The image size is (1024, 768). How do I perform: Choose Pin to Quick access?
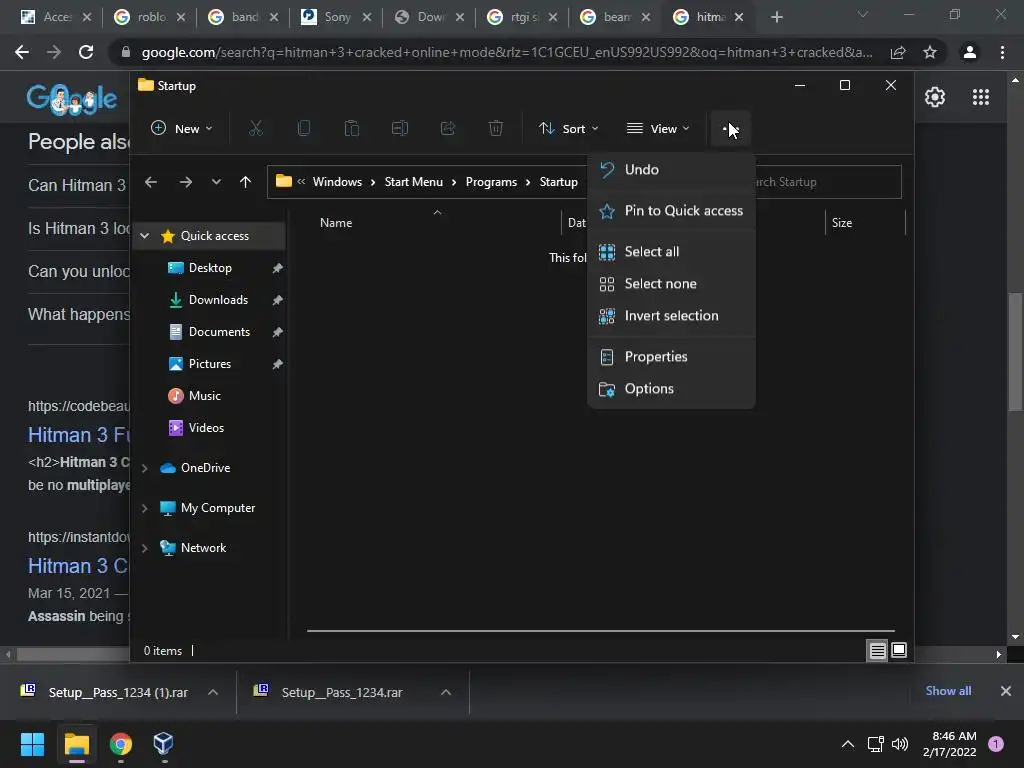[671, 211]
